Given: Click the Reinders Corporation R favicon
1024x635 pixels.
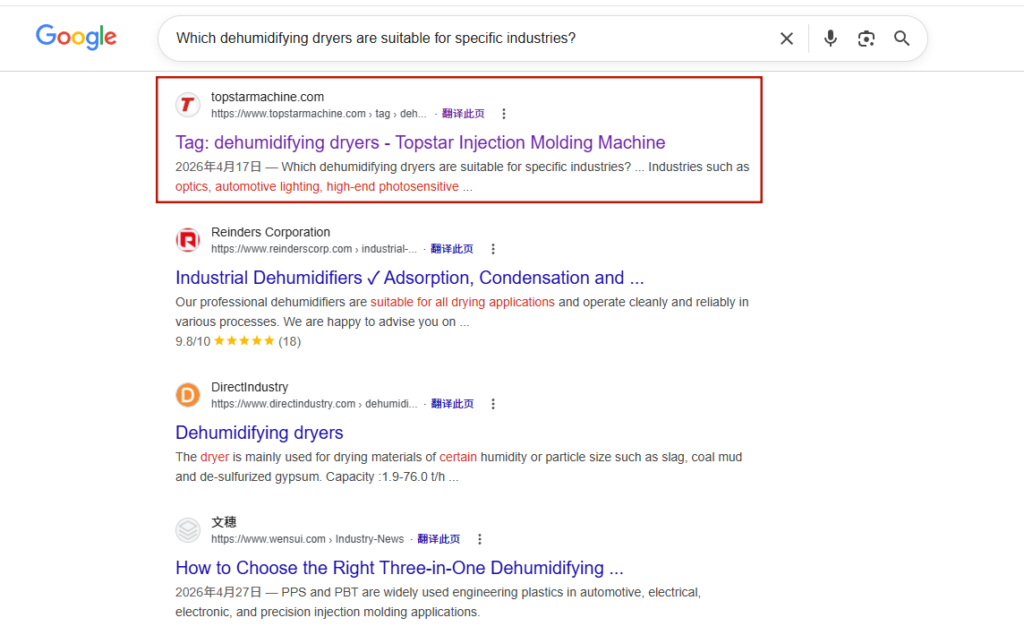Looking at the screenshot, I should 187,240.
